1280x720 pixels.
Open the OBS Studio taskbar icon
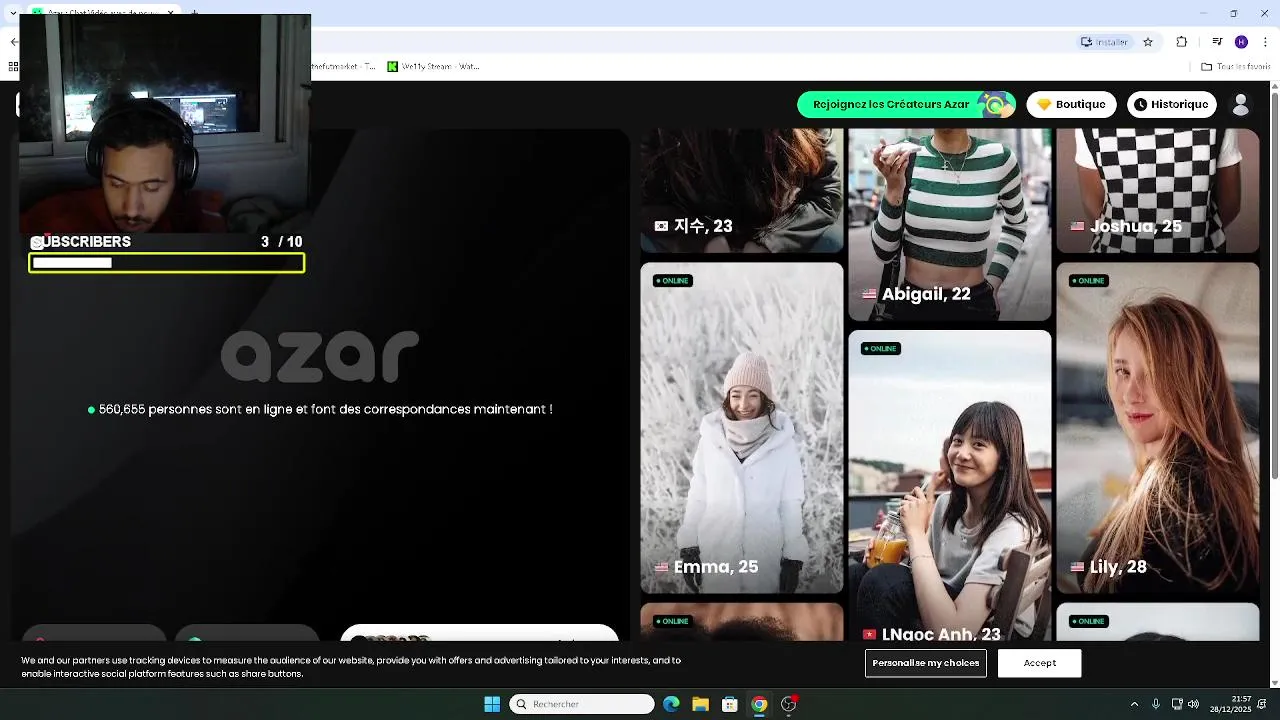click(x=789, y=704)
